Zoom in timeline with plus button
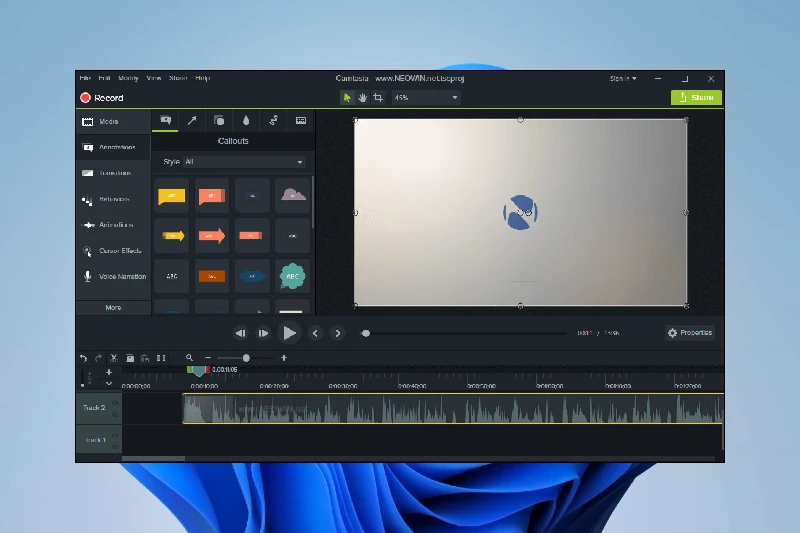The height and width of the screenshot is (533, 800). pyautogui.click(x=284, y=358)
